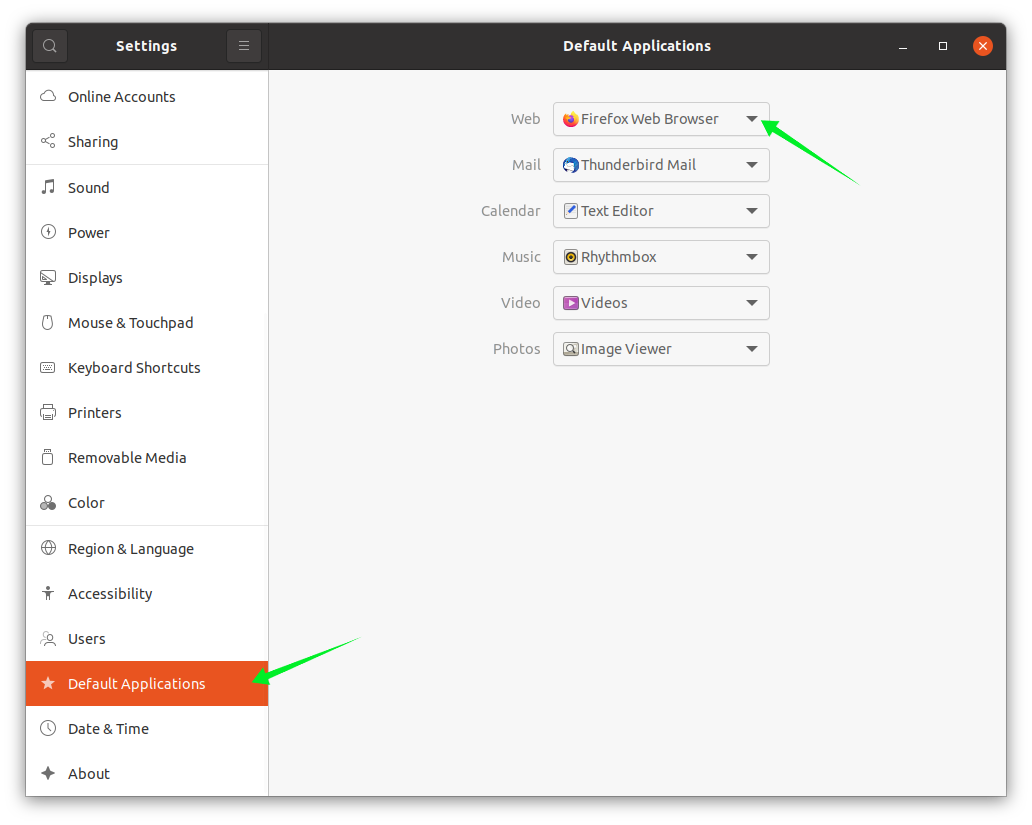Click the Rhythmbox icon in Music selector
The height and width of the screenshot is (825, 1032).
(x=571, y=257)
